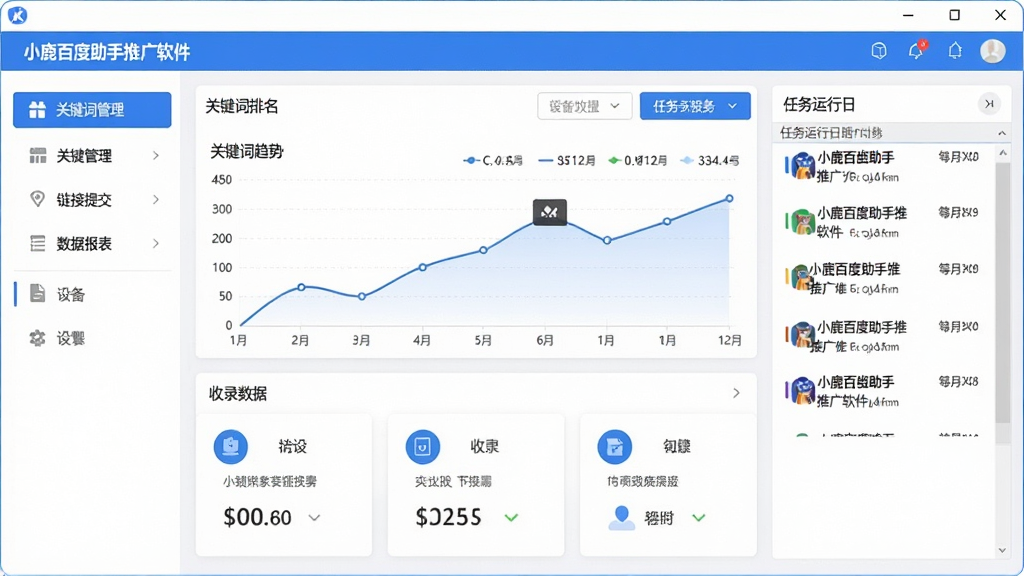Open notifications bell with red badge
The height and width of the screenshot is (576, 1024).
tap(917, 50)
